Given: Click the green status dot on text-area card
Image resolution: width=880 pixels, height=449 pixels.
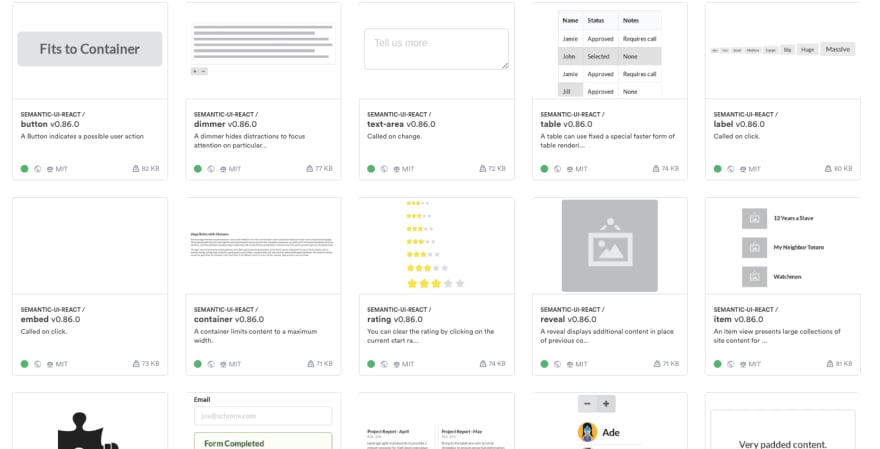Looking at the screenshot, I should [x=371, y=168].
